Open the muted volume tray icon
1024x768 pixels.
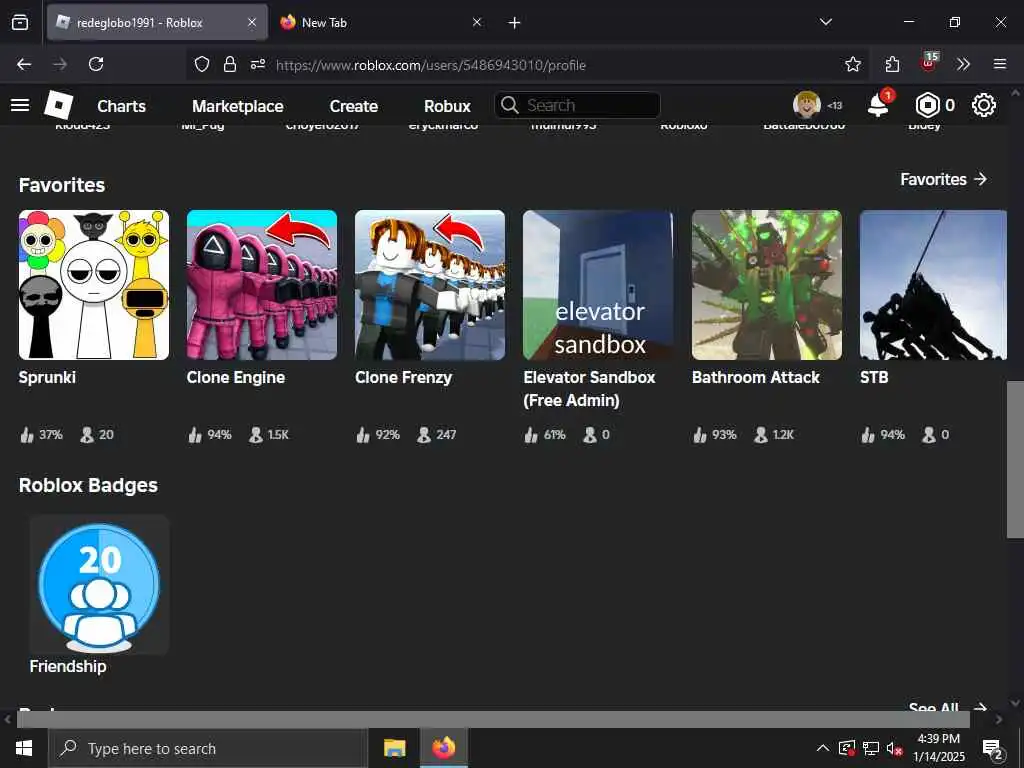(x=895, y=748)
